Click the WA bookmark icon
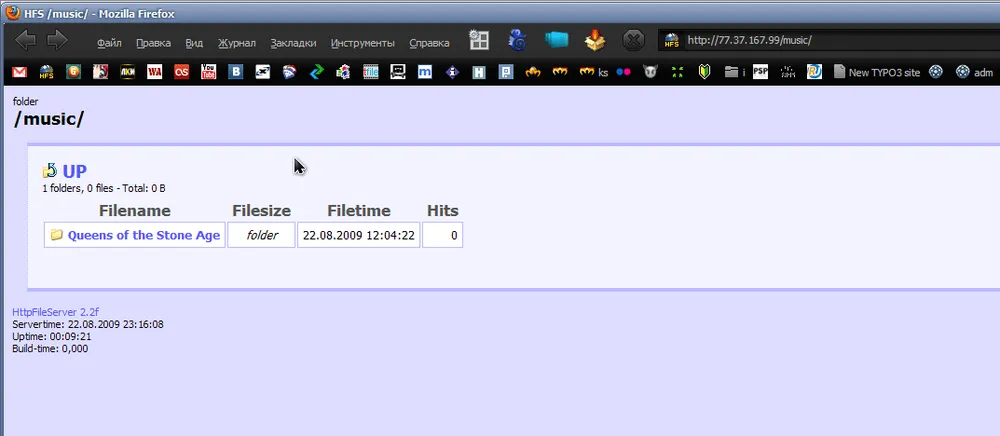The image size is (1000, 436). 154,72
